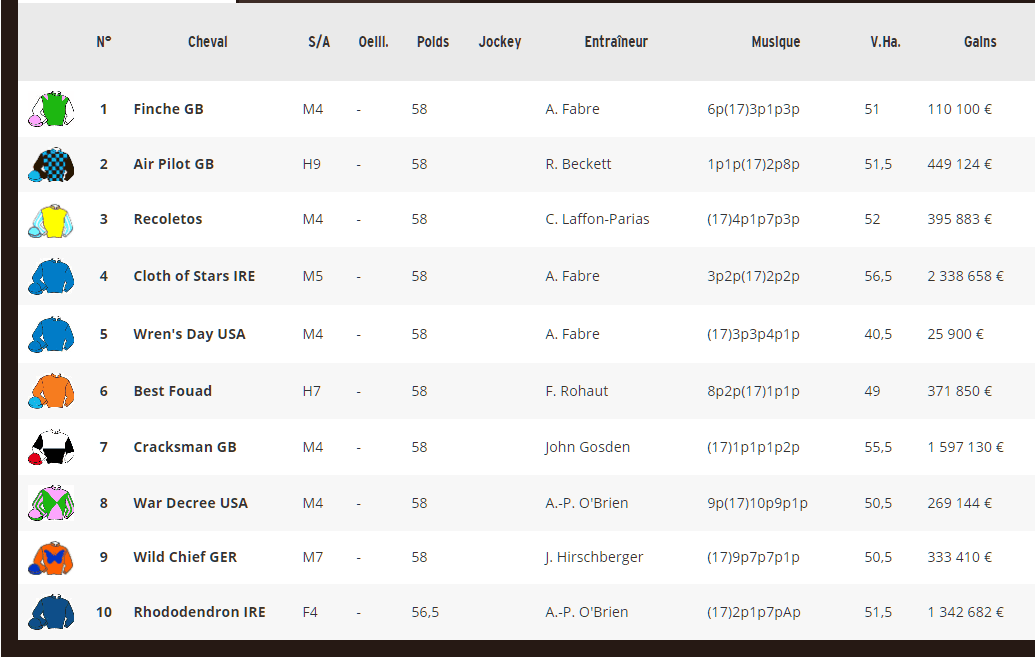Viewport: 1035px width, 657px height.
Task: Select the Recoletos horse name
Action: (x=168, y=219)
